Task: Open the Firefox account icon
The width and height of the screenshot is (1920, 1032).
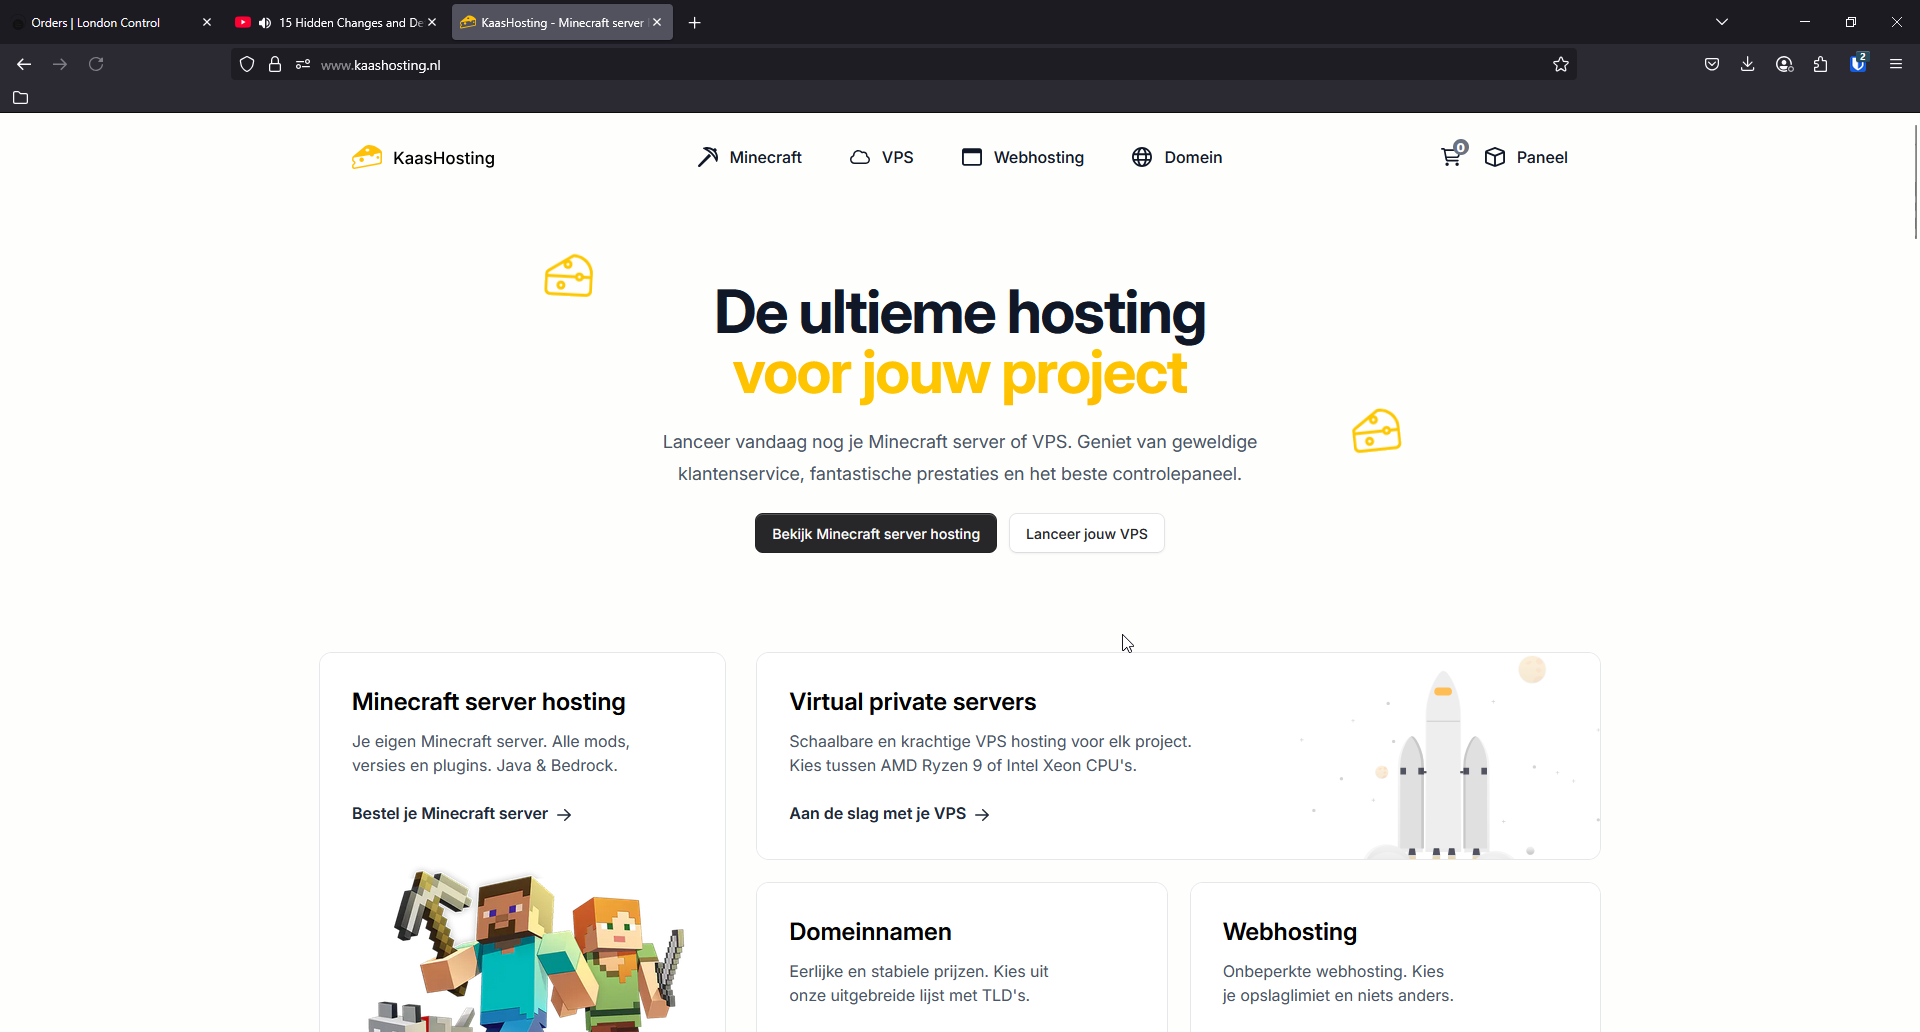Action: pos(1784,65)
